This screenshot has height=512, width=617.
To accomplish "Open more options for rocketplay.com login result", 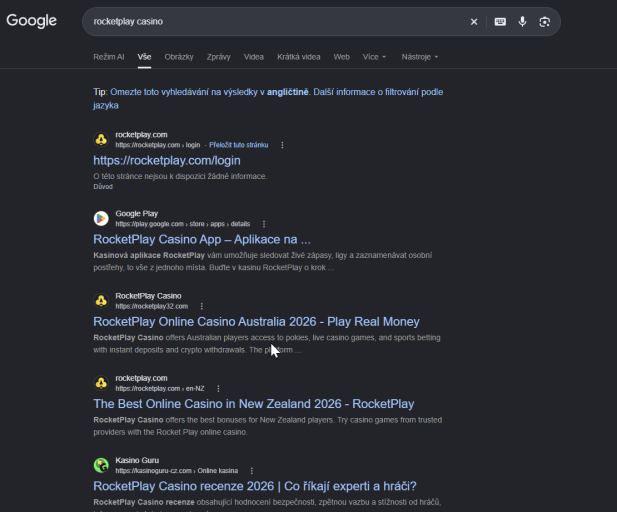I will pyautogui.click(x=282, y=145).
